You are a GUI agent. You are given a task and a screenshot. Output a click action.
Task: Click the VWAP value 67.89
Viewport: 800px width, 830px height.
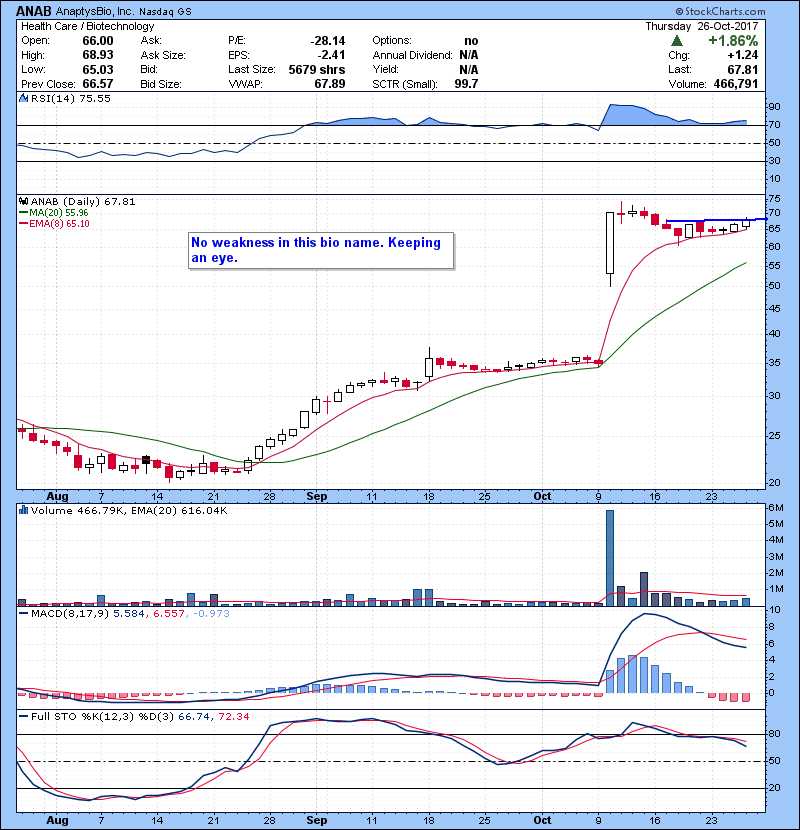tap(330, 84)
